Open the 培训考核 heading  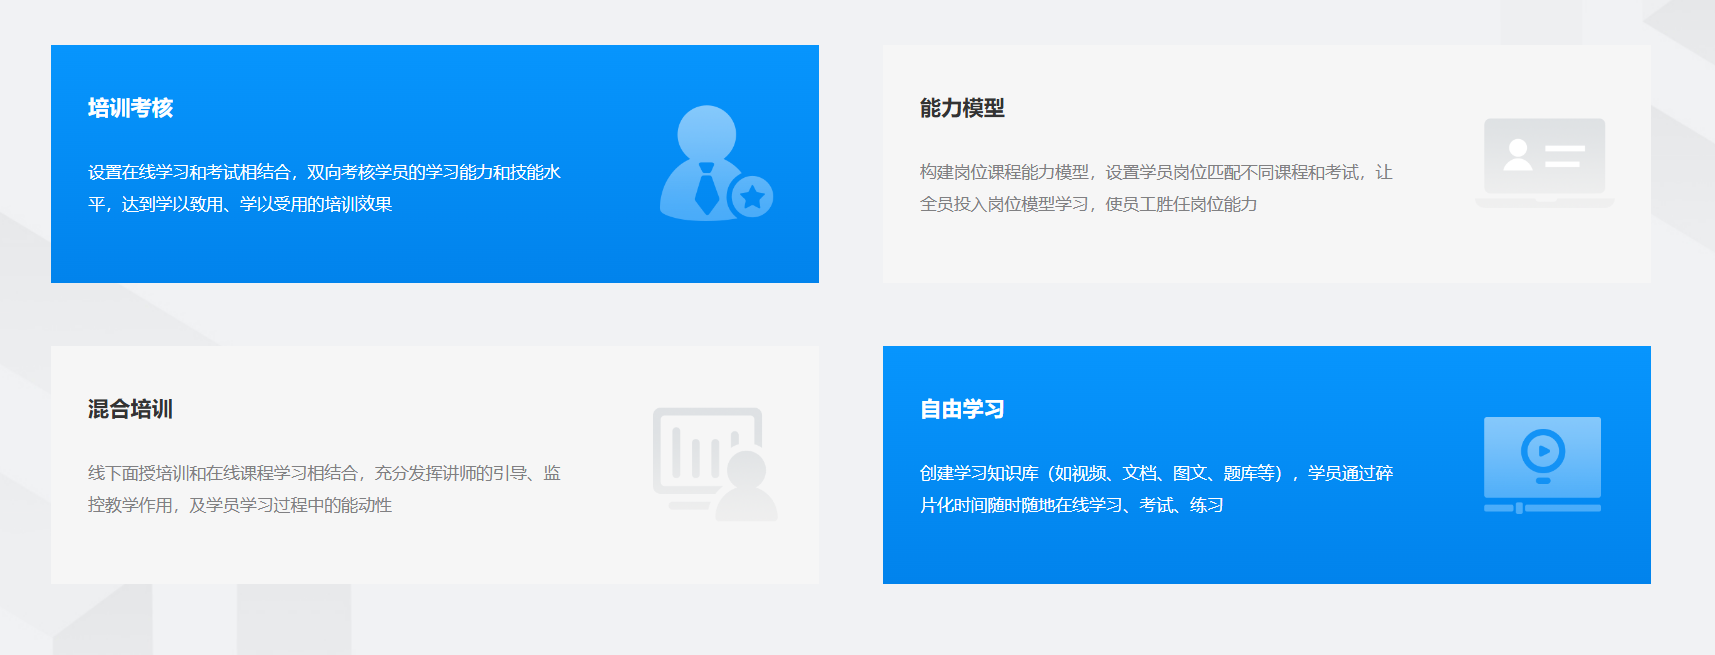(x=130, y=108)
